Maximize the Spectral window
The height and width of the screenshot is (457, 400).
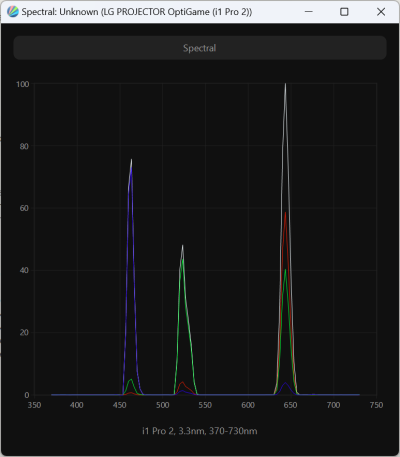tap(344, 12)
